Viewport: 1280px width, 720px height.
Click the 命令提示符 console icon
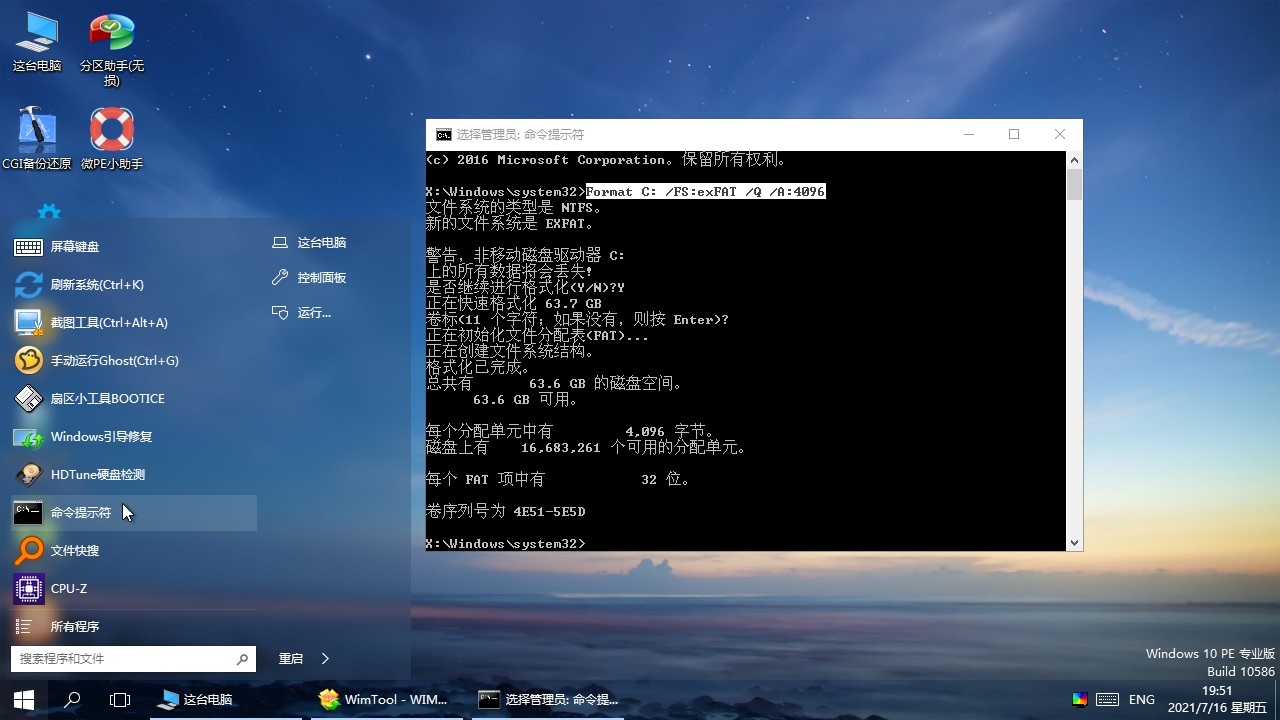[x=28, y=513]
